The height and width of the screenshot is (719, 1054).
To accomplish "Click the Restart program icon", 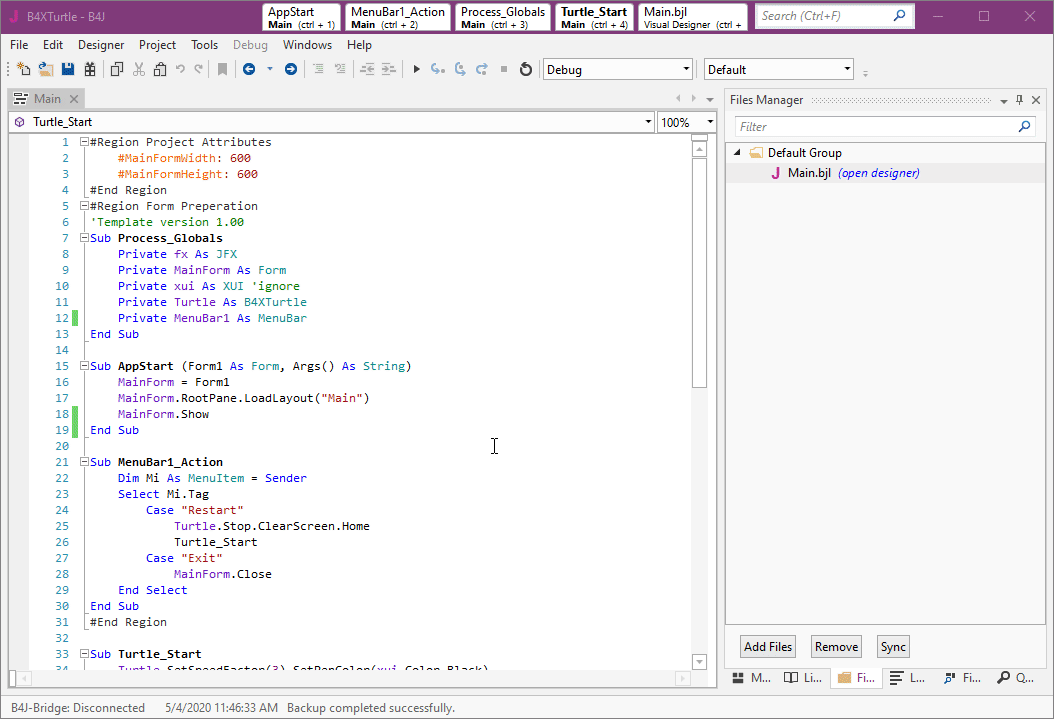I will (526, 69).
